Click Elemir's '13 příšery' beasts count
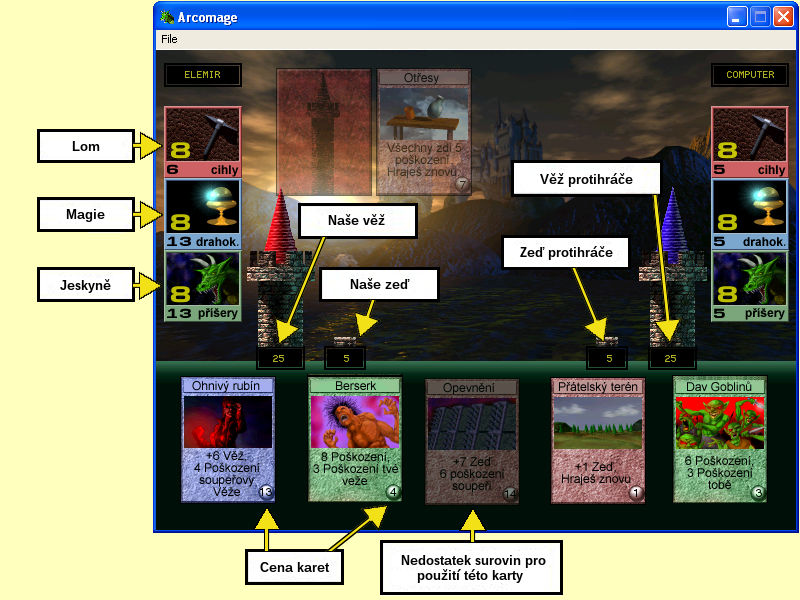This screenshot has width=800, height=600. point(203,313)
